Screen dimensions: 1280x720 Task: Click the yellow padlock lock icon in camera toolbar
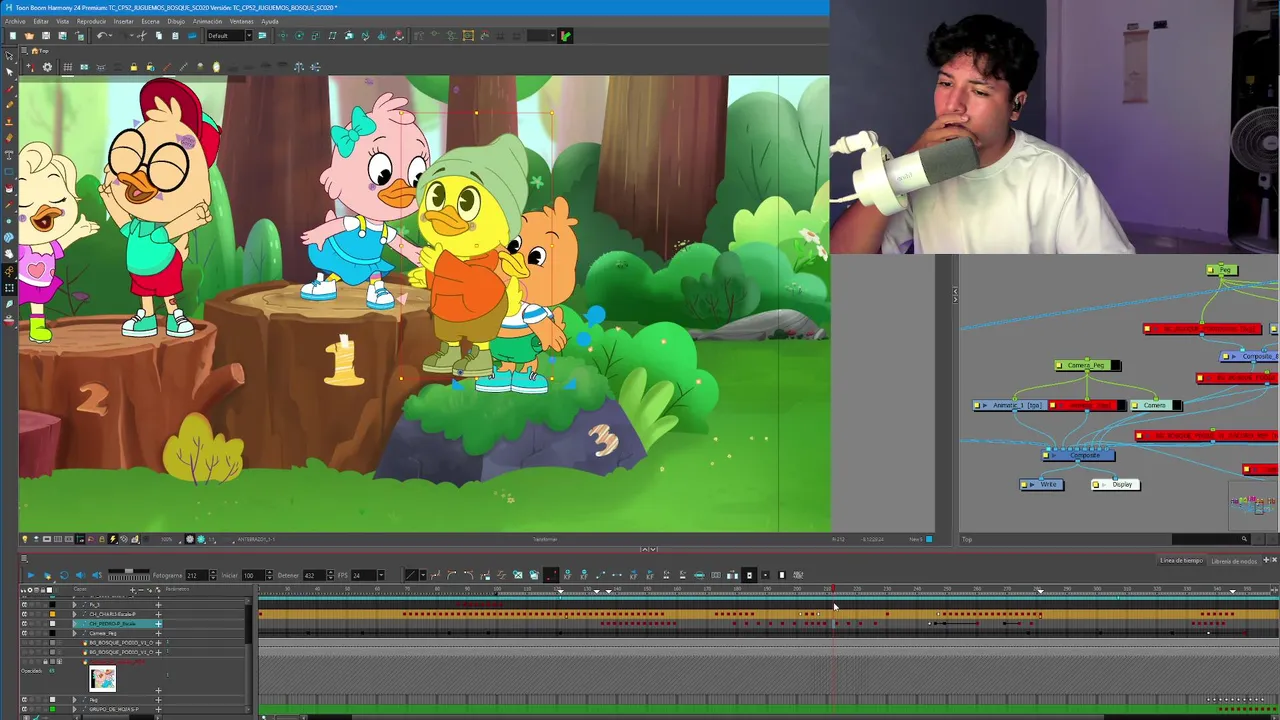[133, 67]
